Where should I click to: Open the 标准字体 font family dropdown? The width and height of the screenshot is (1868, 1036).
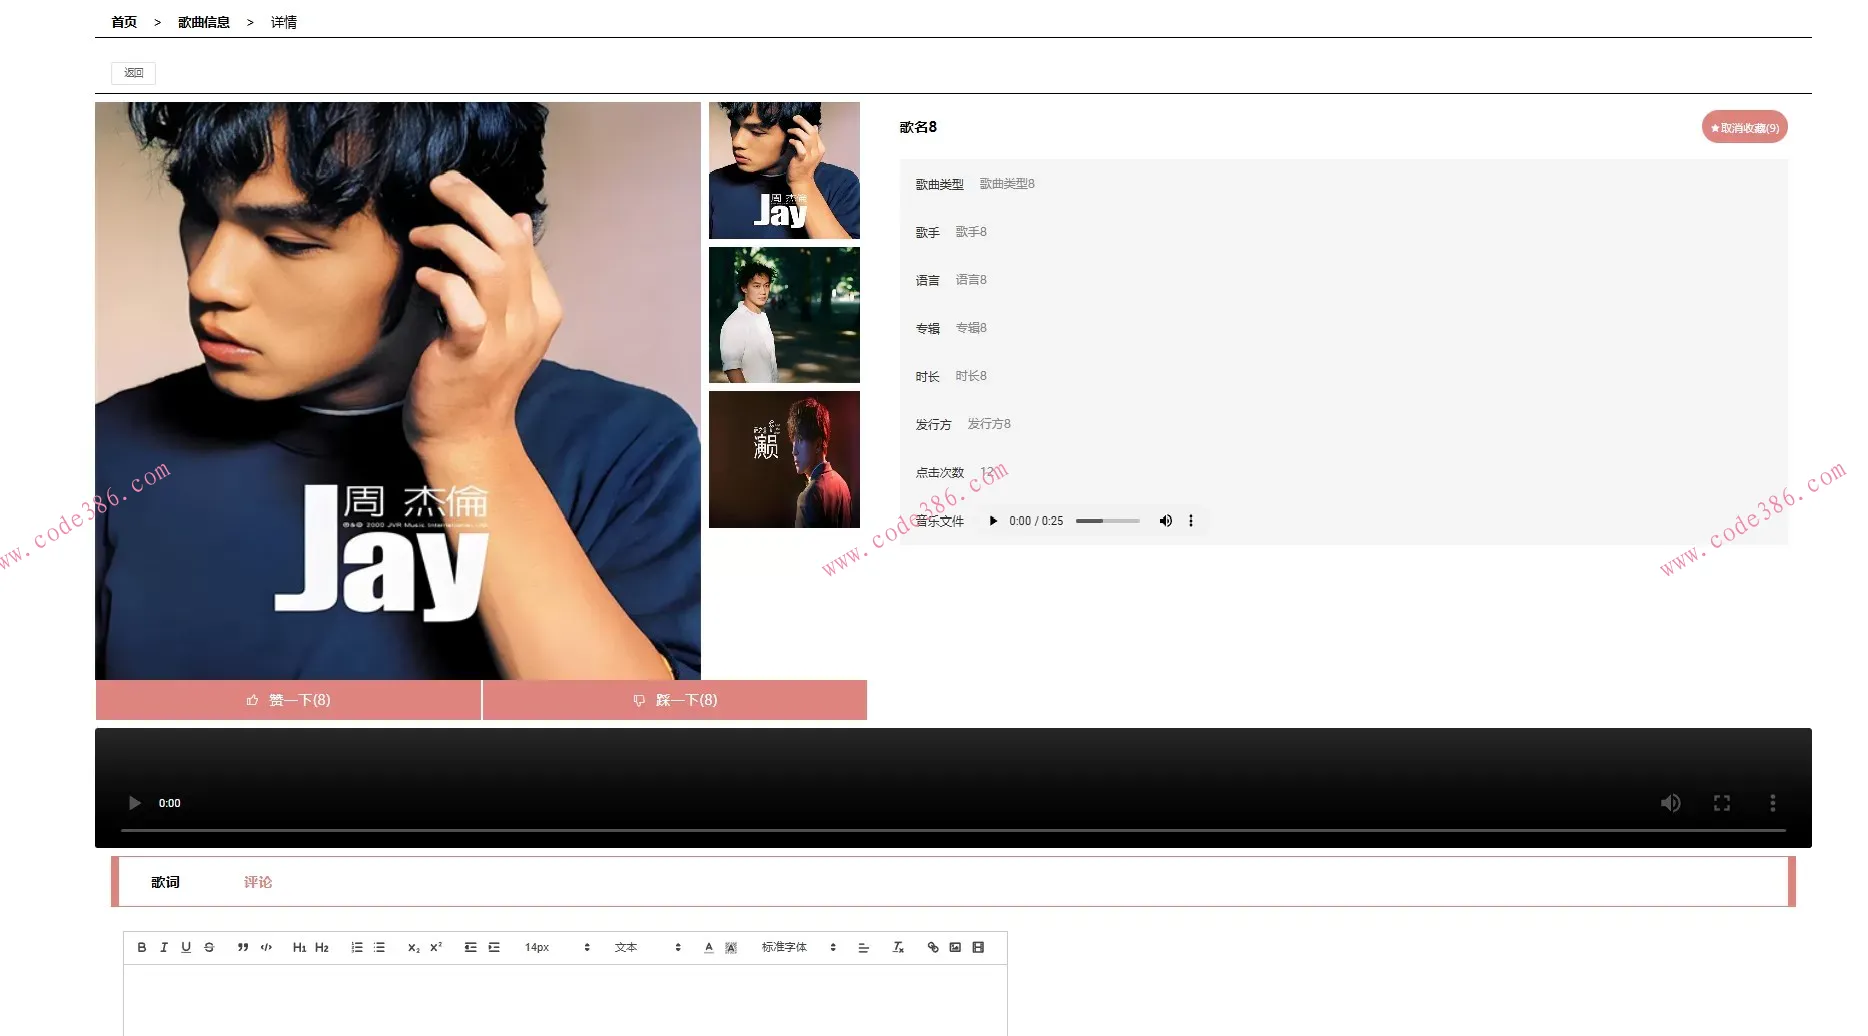coord(798,947)
